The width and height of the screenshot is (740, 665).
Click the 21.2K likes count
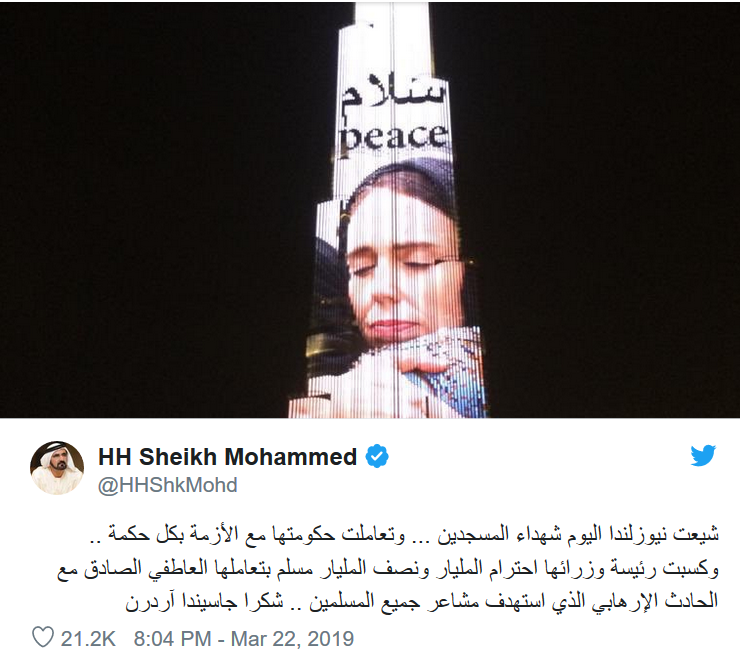[88, 639]
